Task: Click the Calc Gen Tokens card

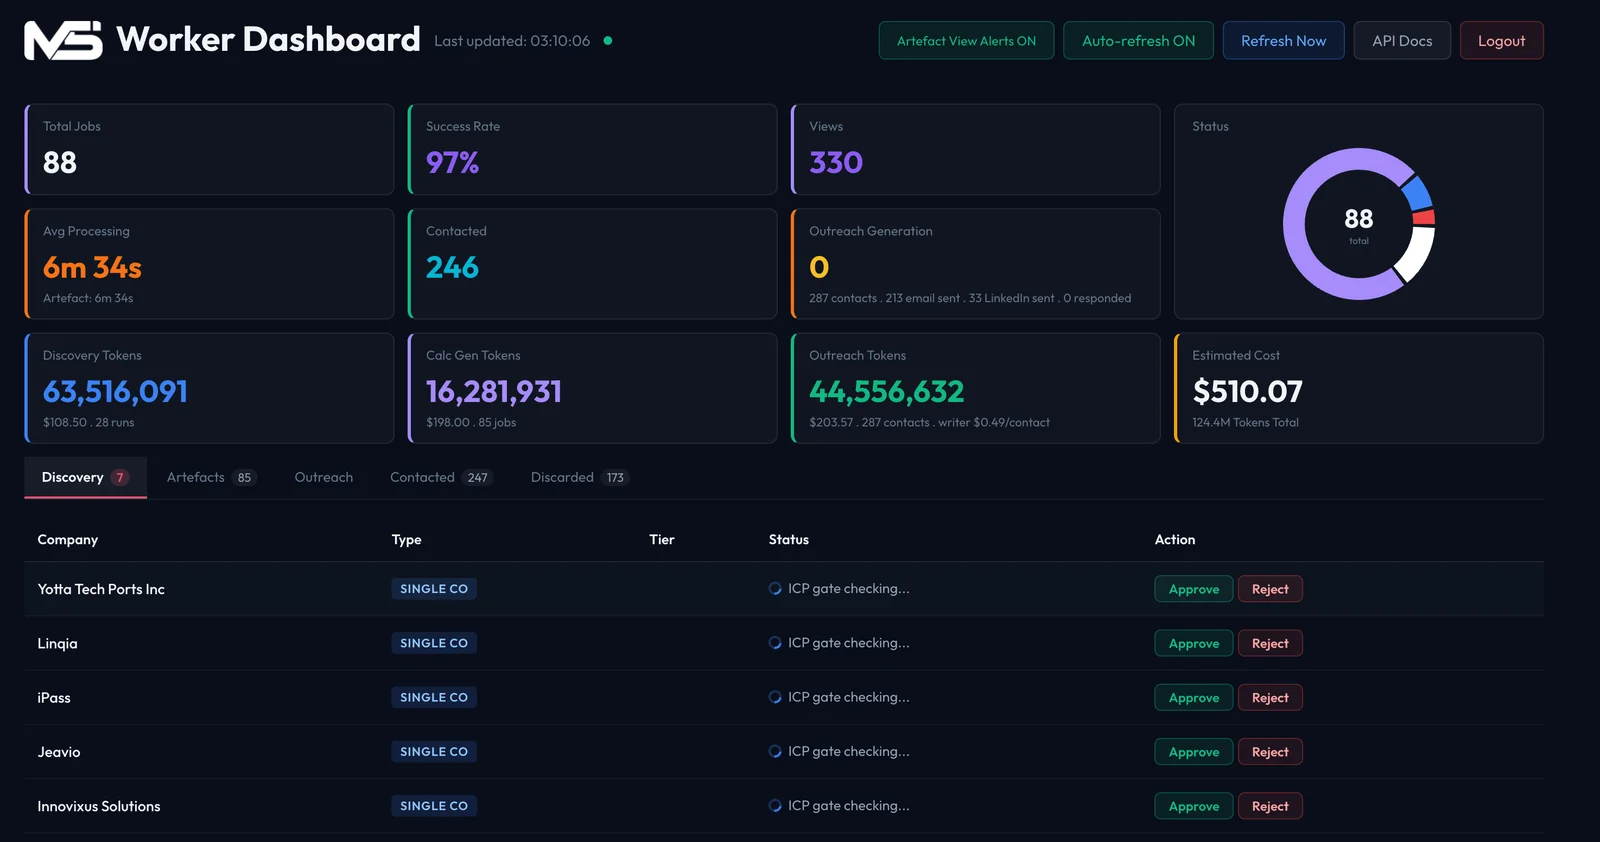Action: pos(592,388)
